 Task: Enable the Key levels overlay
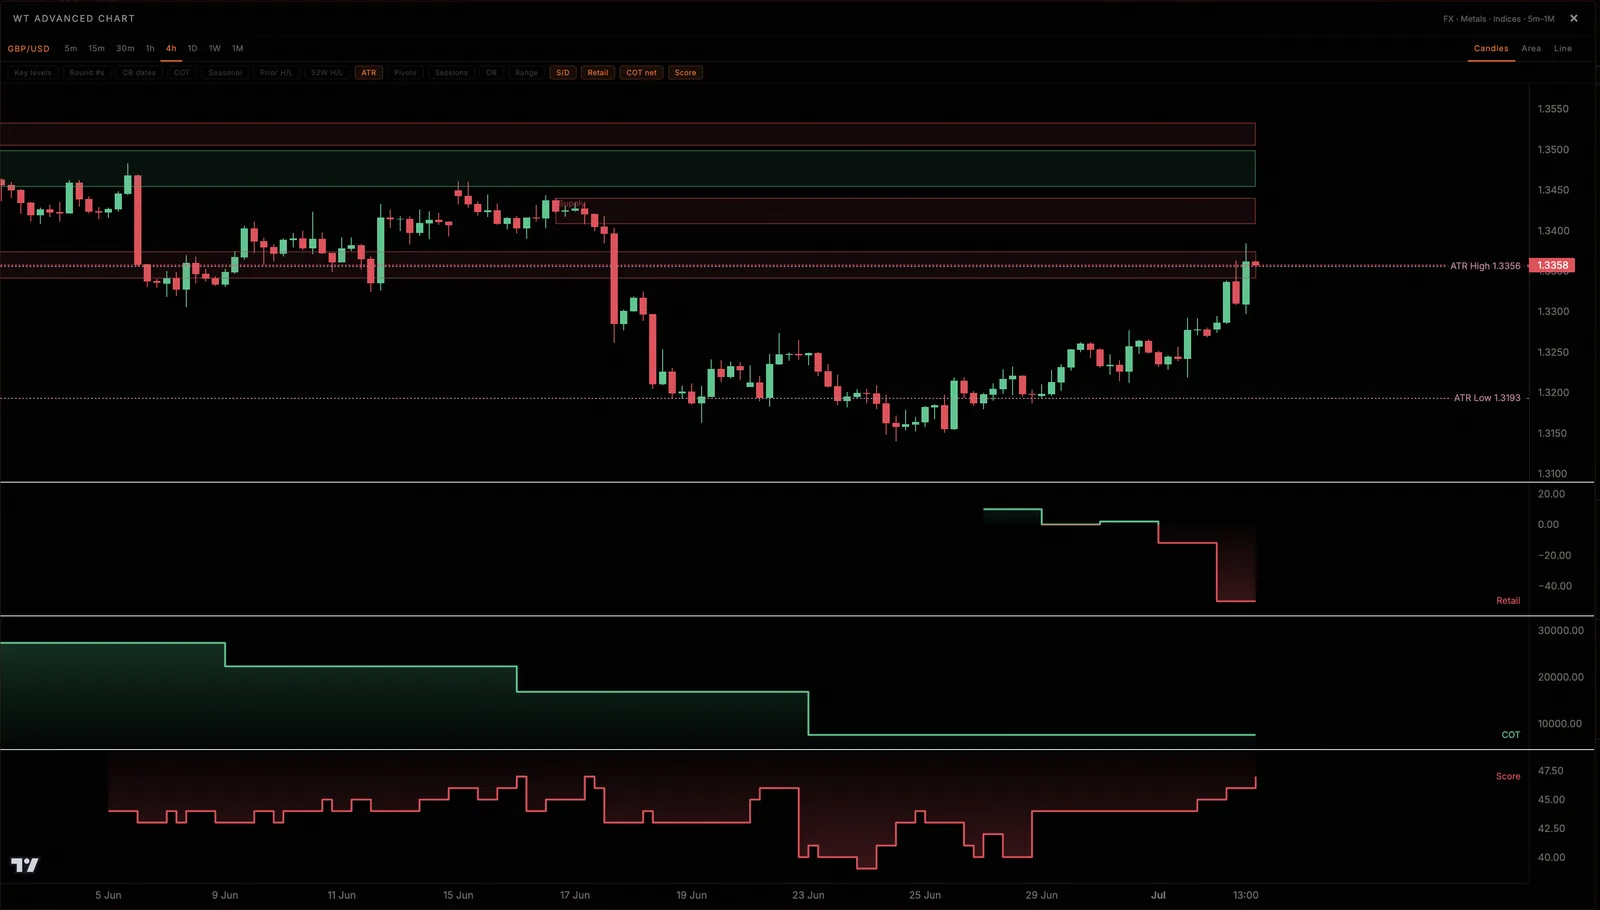[33, 73]
